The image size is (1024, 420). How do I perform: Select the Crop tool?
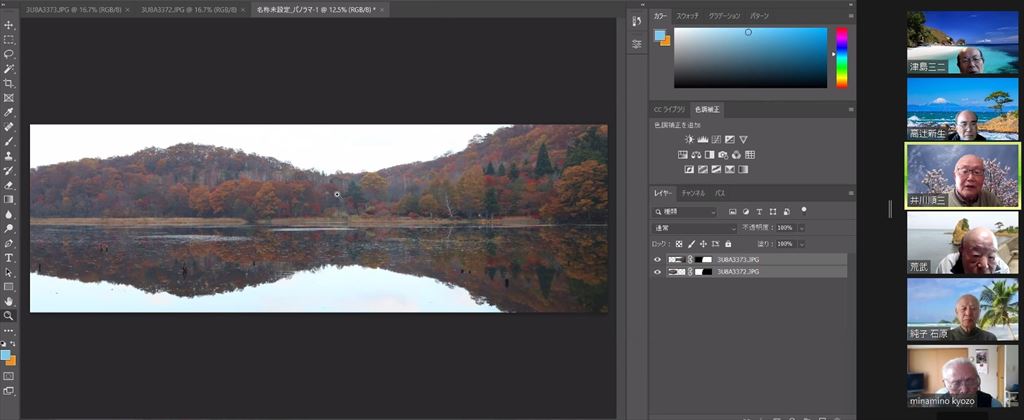[9, 83]
